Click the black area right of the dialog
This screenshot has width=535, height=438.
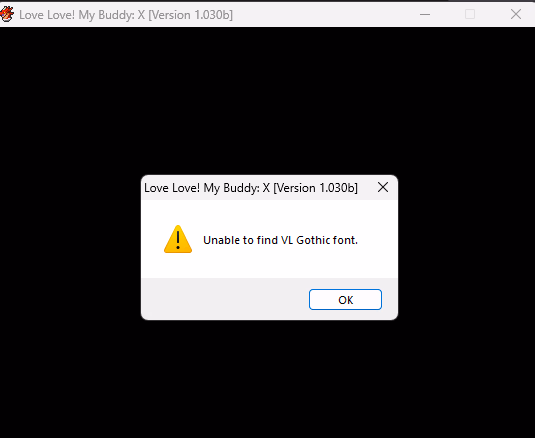[466, 247]
